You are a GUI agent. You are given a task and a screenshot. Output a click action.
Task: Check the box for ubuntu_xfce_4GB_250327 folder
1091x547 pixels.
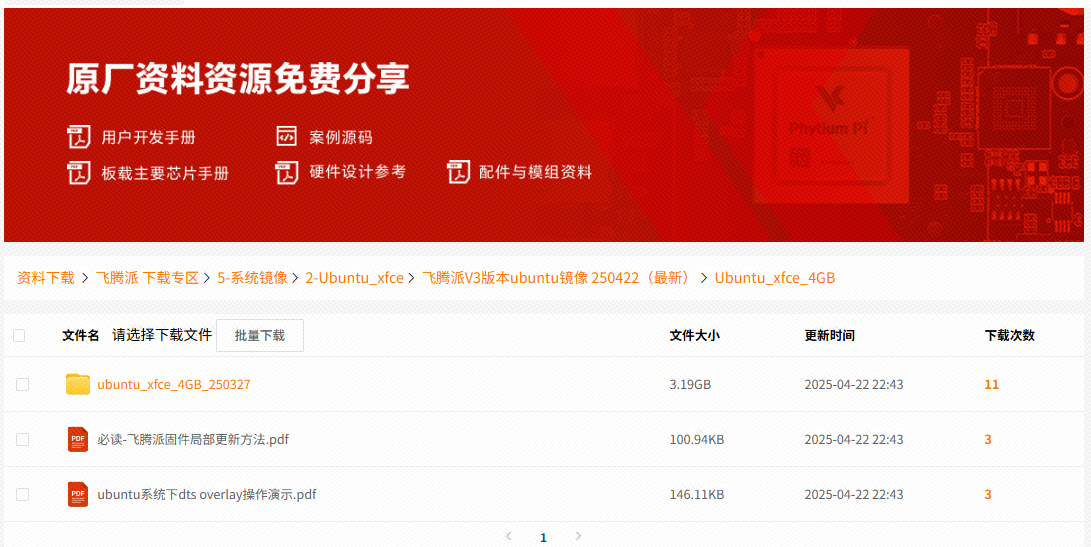click(23, 385)
